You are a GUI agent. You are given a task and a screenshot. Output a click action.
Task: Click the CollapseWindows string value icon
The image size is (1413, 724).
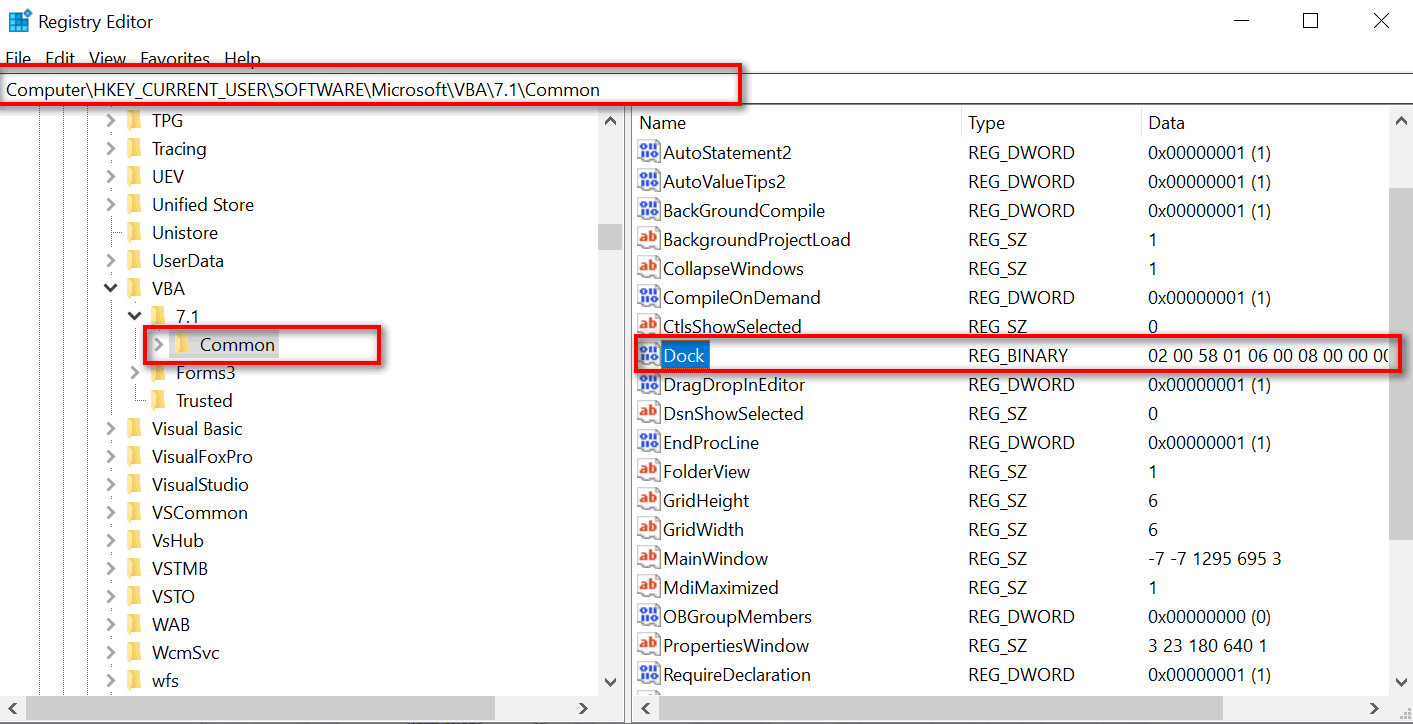649,269
